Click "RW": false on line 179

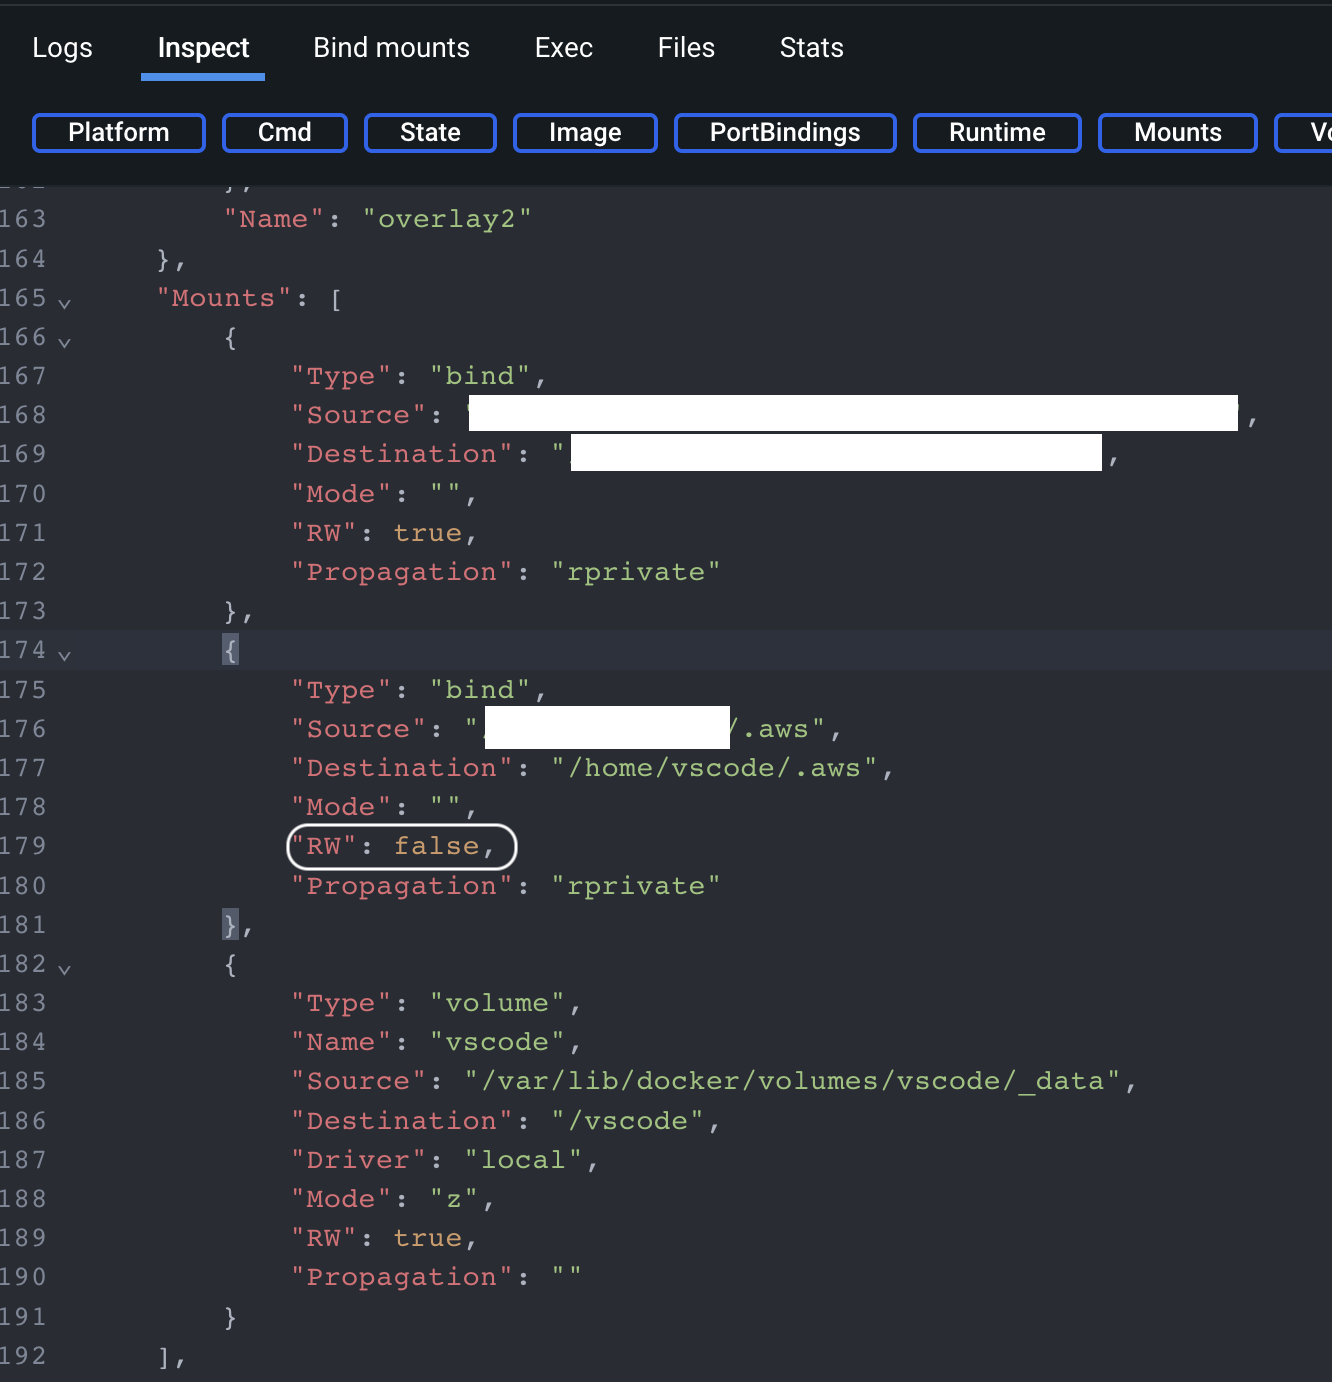tap(392, 846)
